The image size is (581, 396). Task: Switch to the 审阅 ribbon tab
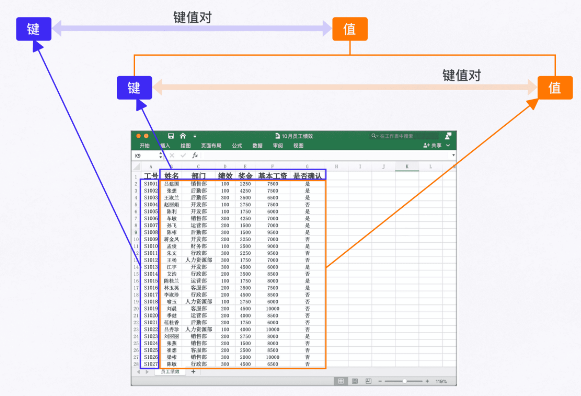pos(278,146)
